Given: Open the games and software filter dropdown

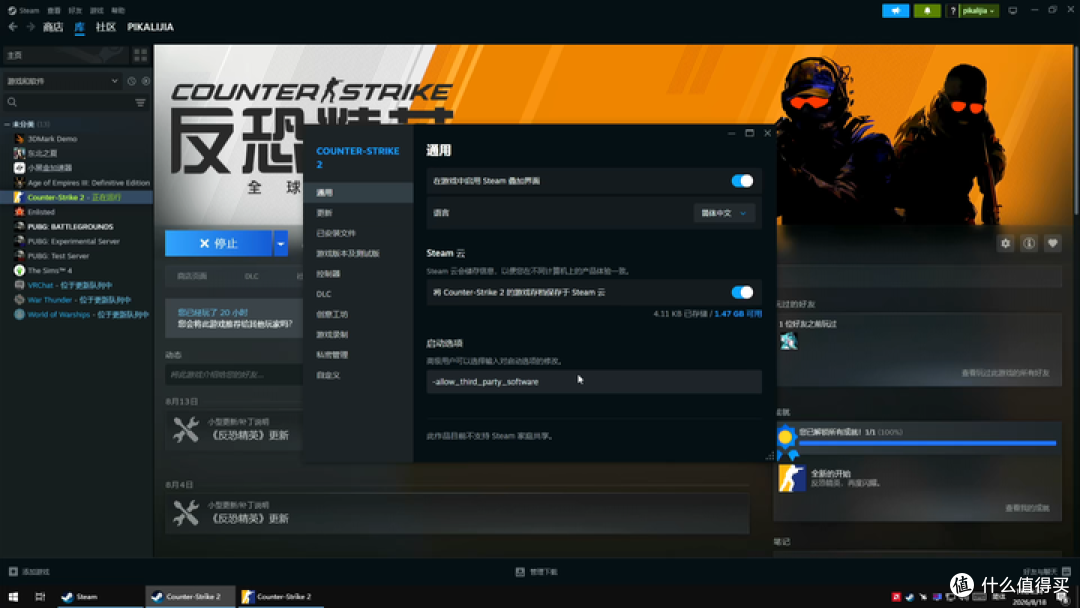Looking at the screenshot, I should (x=62, y=81).
